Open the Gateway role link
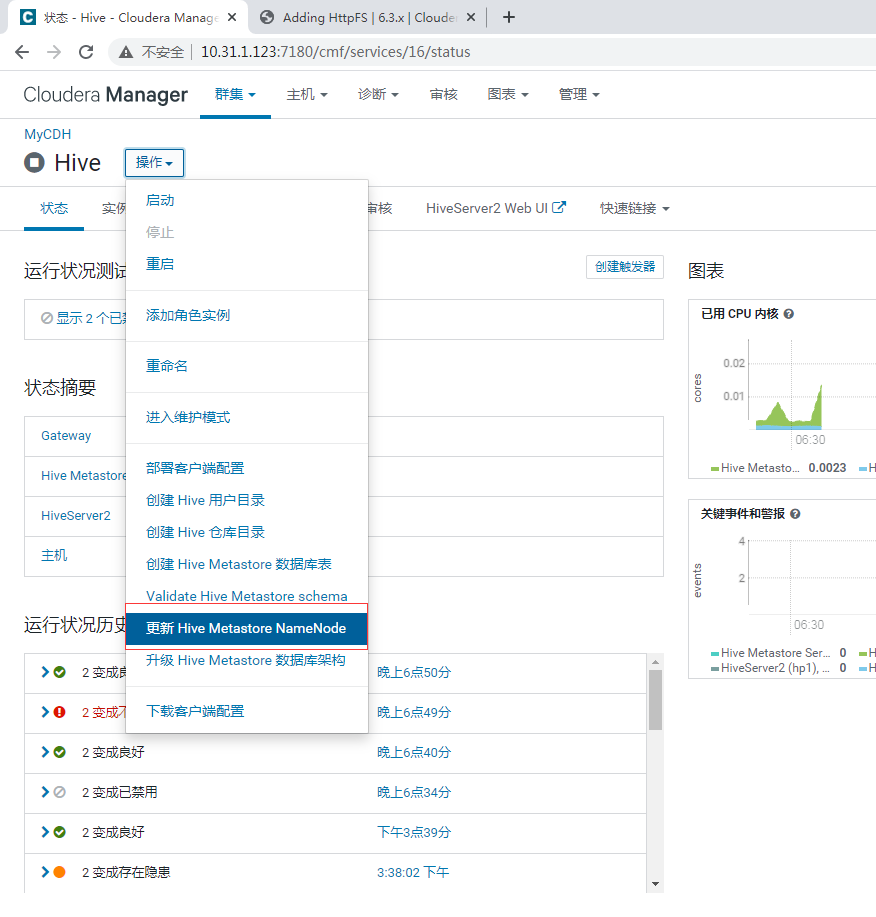The width and height of the screenshot is (876, 917). click(x=66, y=436)
